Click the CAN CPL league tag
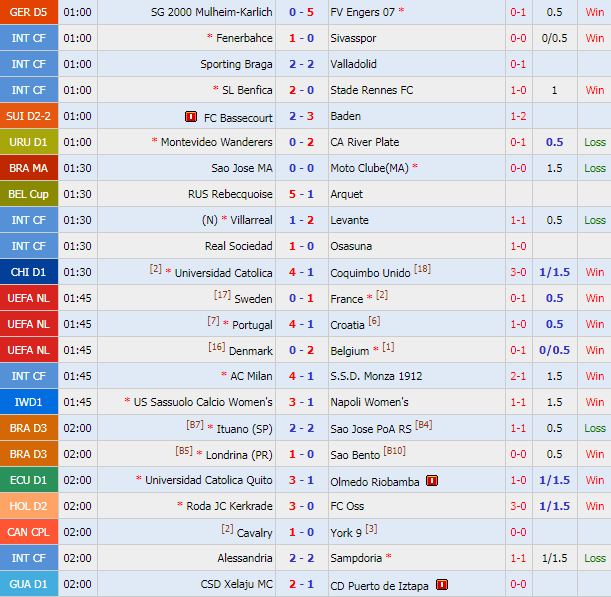Viewport: 611px width, 597px height. [x=28, y=532]
